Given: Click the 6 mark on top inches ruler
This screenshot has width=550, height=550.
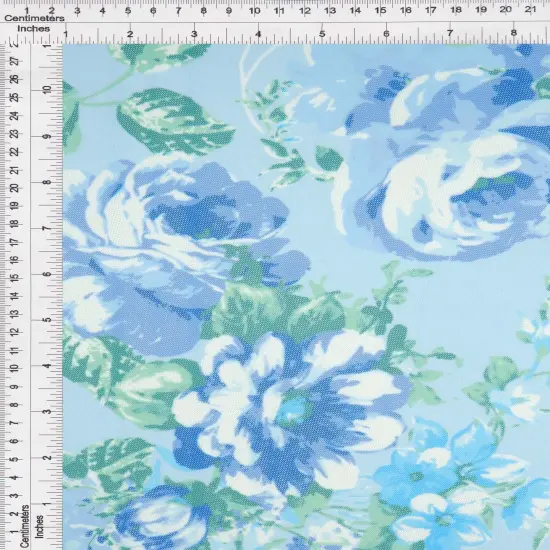Looking at the screenshot, I should click(386, 34).
